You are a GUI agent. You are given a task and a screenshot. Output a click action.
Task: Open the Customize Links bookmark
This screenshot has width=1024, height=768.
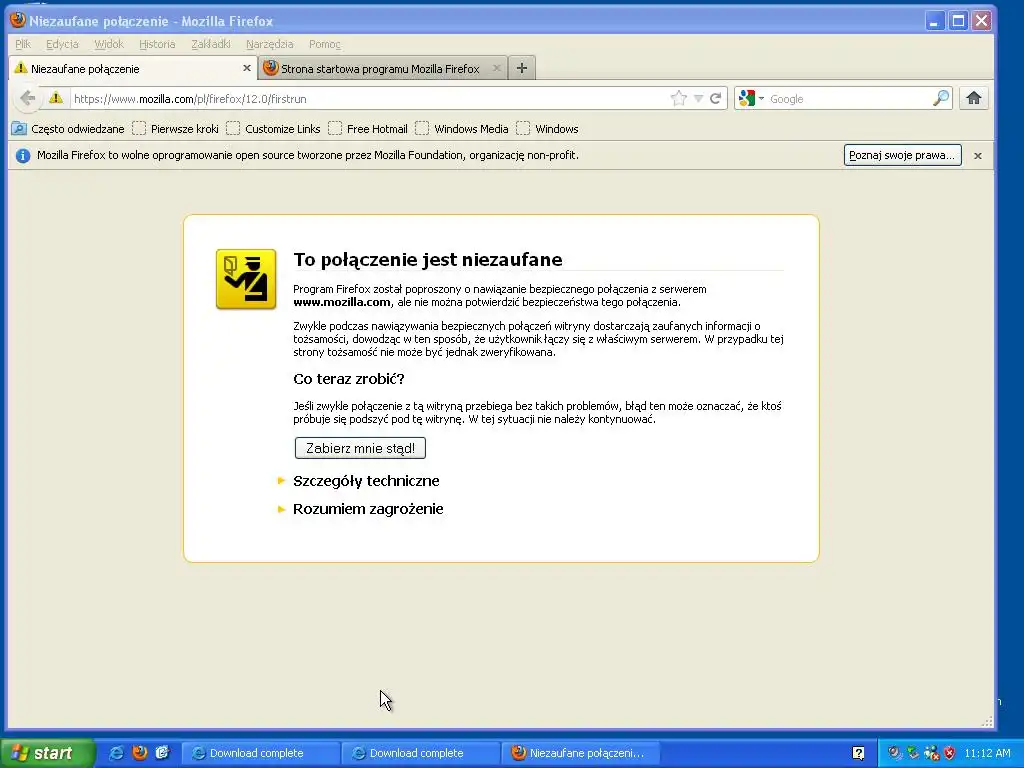click(274, 129)
